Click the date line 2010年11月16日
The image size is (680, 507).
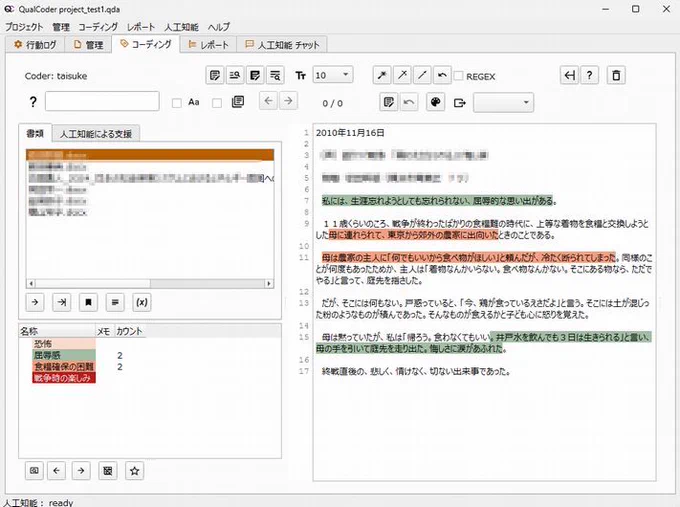coord(350,133)
